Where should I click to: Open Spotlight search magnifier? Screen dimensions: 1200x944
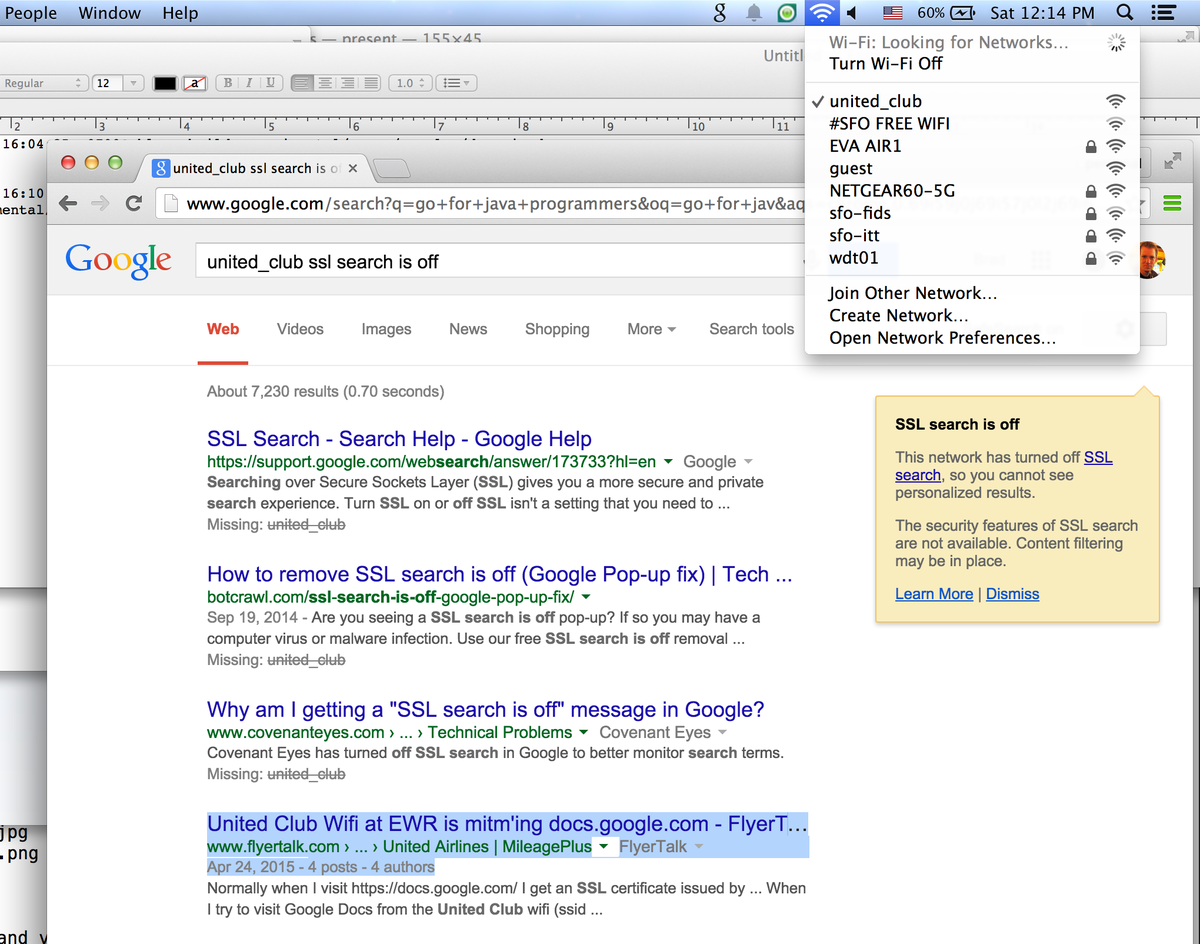pos(1124,13)
